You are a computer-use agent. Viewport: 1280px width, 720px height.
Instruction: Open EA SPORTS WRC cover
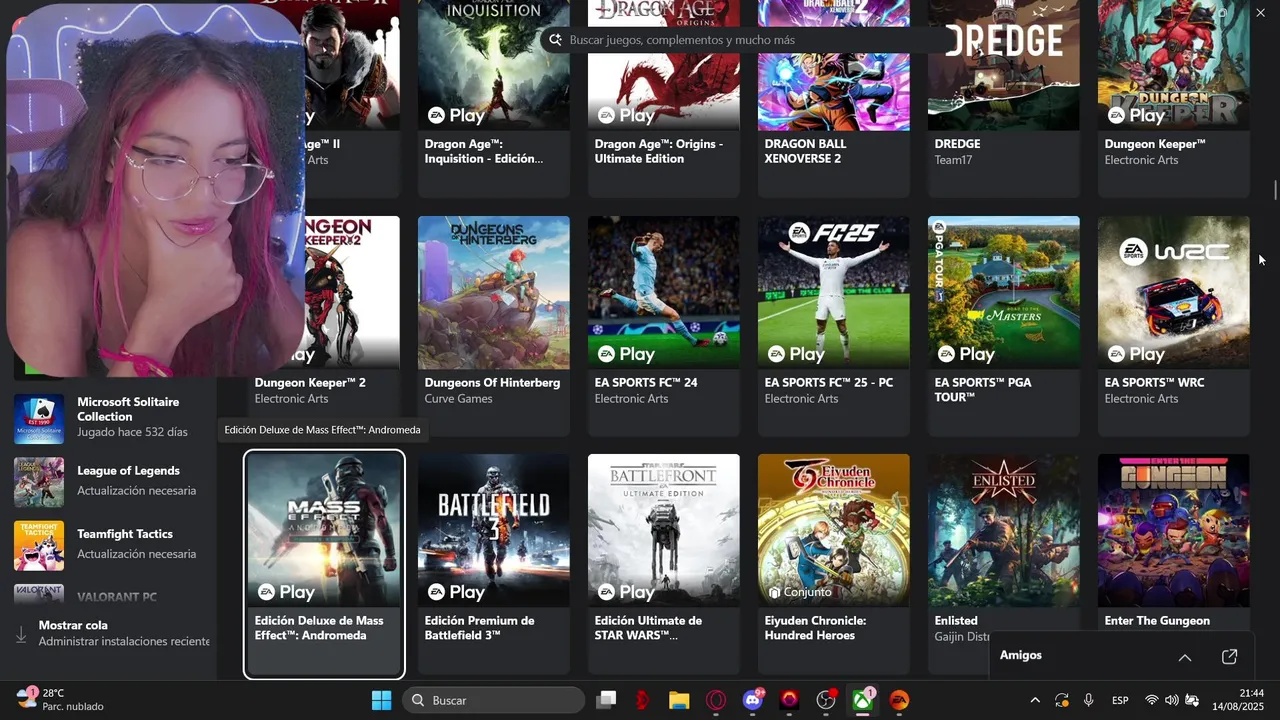[x=1174, y=292]
